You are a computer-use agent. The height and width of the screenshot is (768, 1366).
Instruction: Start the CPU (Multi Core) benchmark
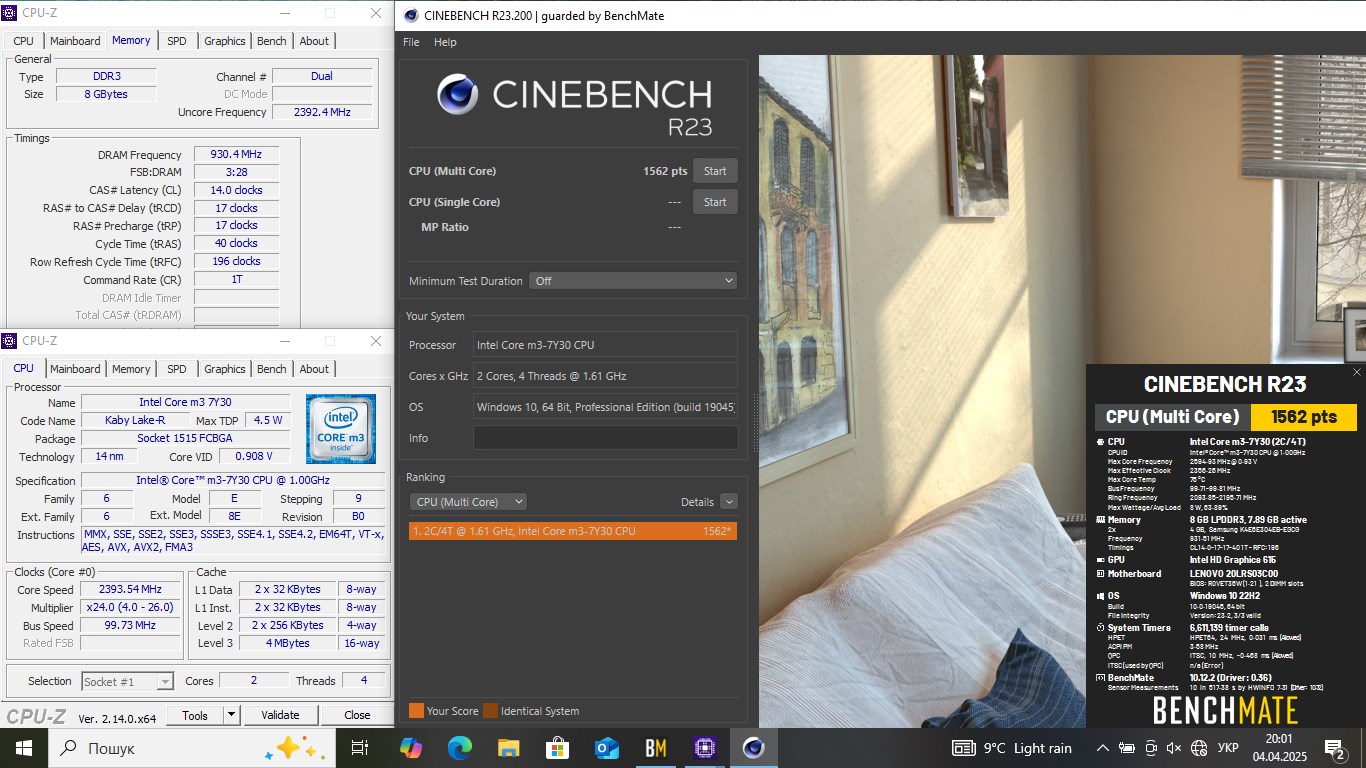tap(715, 171)
